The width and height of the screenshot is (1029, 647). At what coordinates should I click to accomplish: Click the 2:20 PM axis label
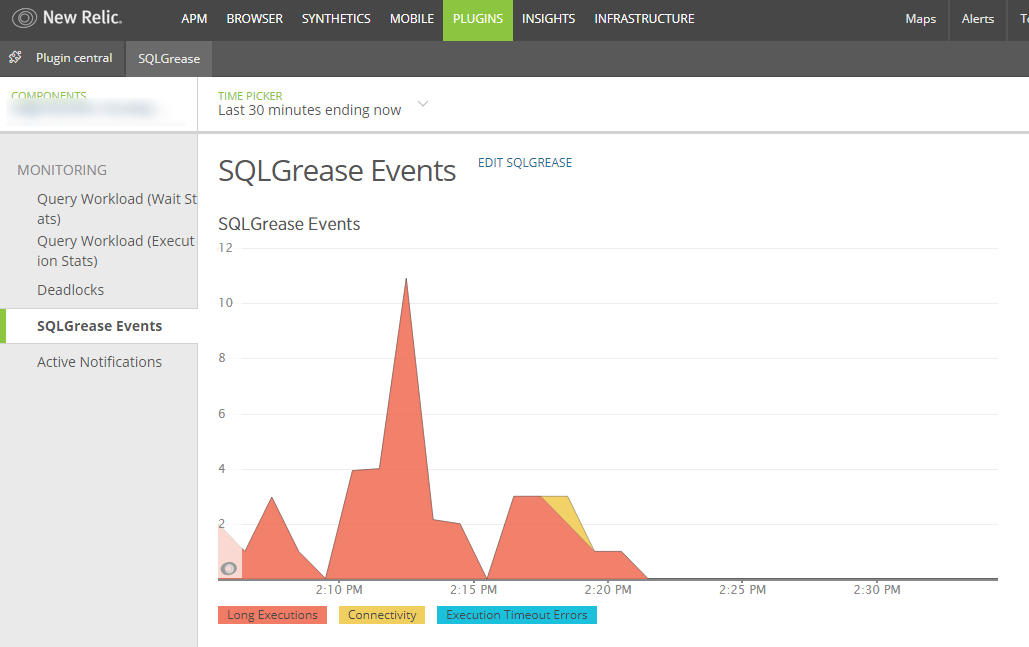[608, 589]
